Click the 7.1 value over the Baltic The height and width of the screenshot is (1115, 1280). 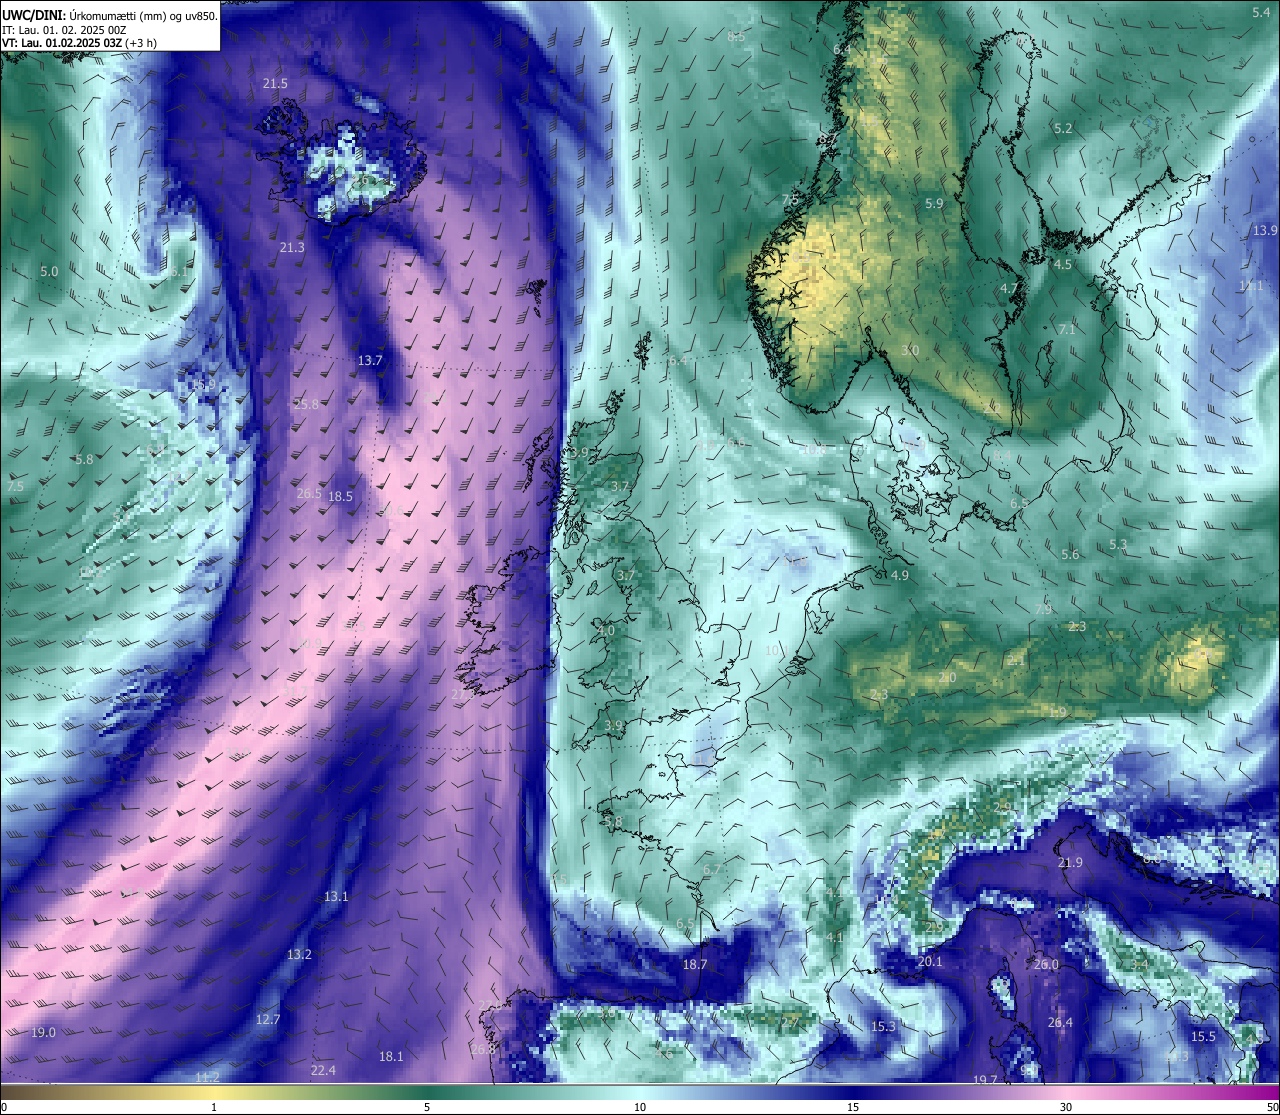[x=1067, y=329]
